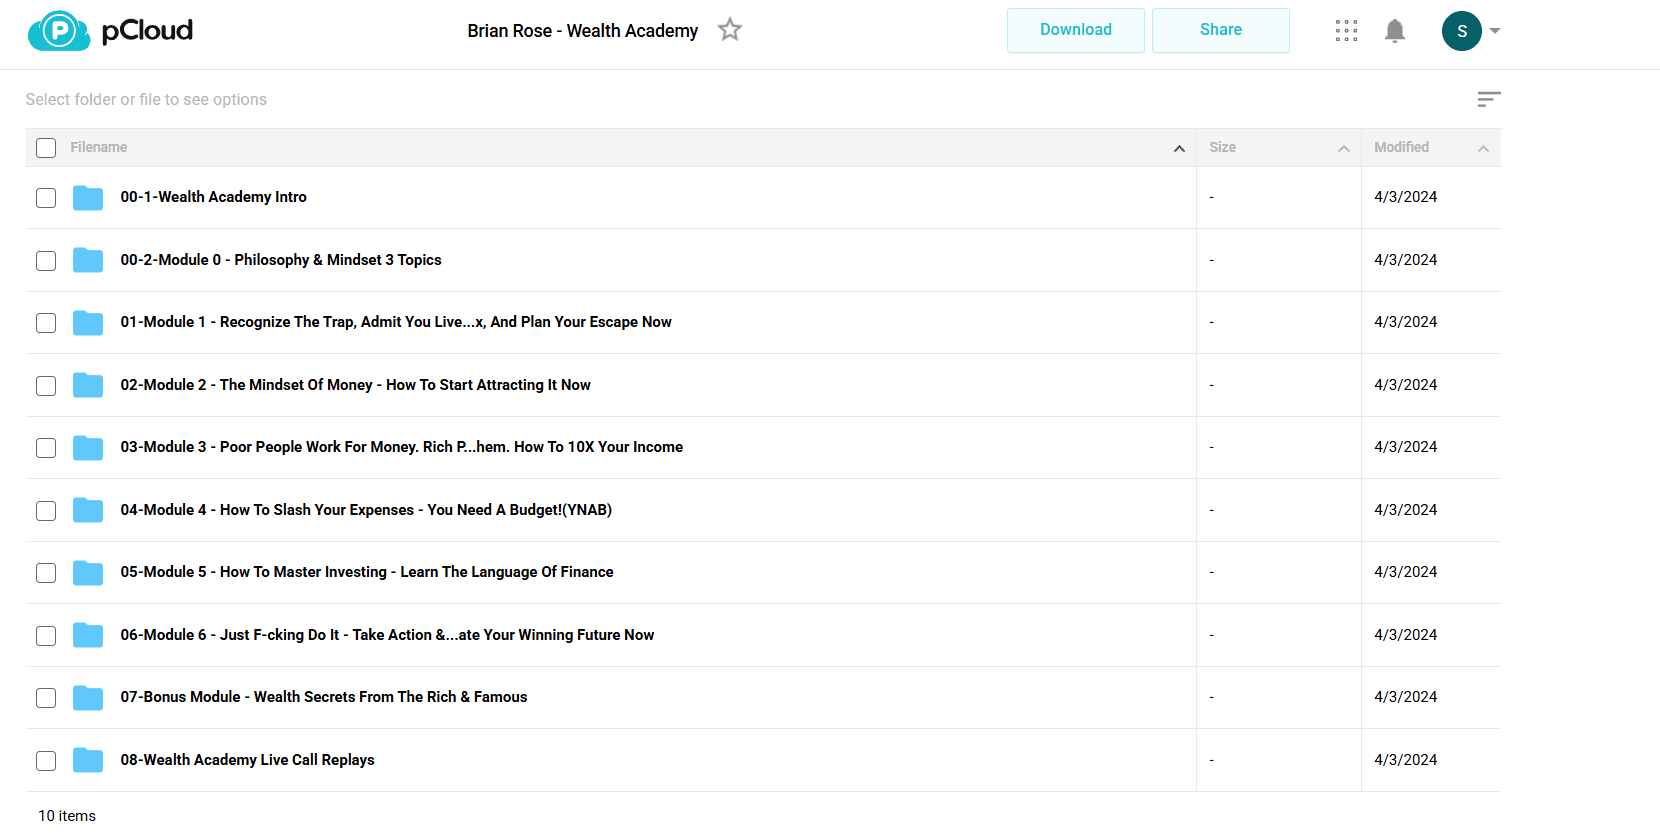Image resolution: width=1660 pixels, height=836 pixels.
Task: Open 02-Module 2 - The Mindset Of Money folder
Action: click(356, 385)
